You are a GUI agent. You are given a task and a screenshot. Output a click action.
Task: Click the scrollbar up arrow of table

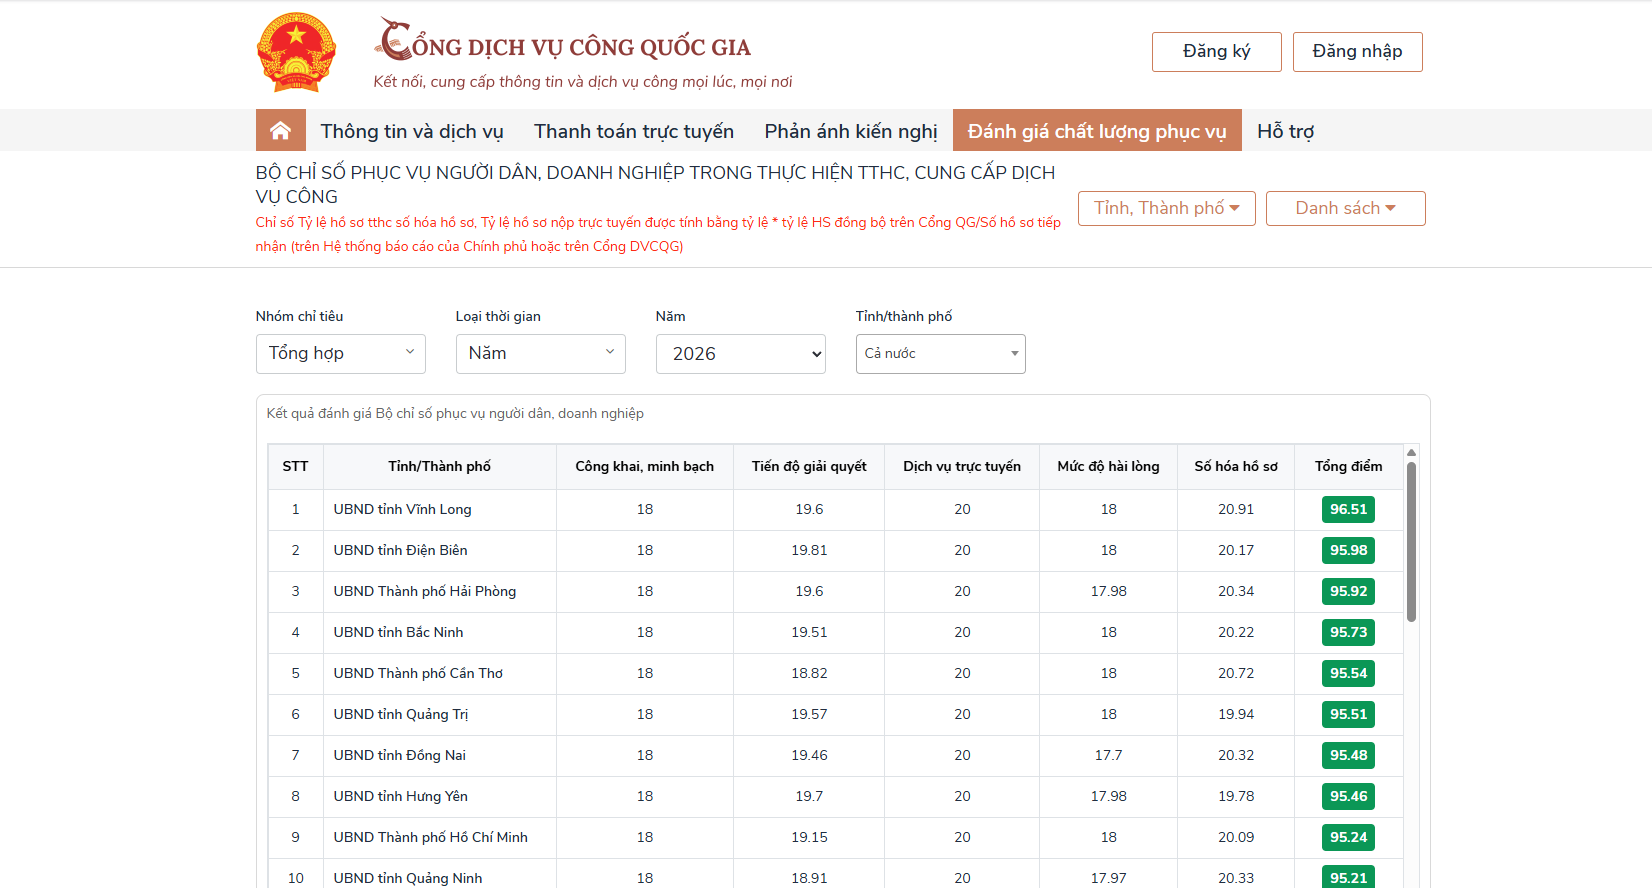click(x=1411, y=453)
